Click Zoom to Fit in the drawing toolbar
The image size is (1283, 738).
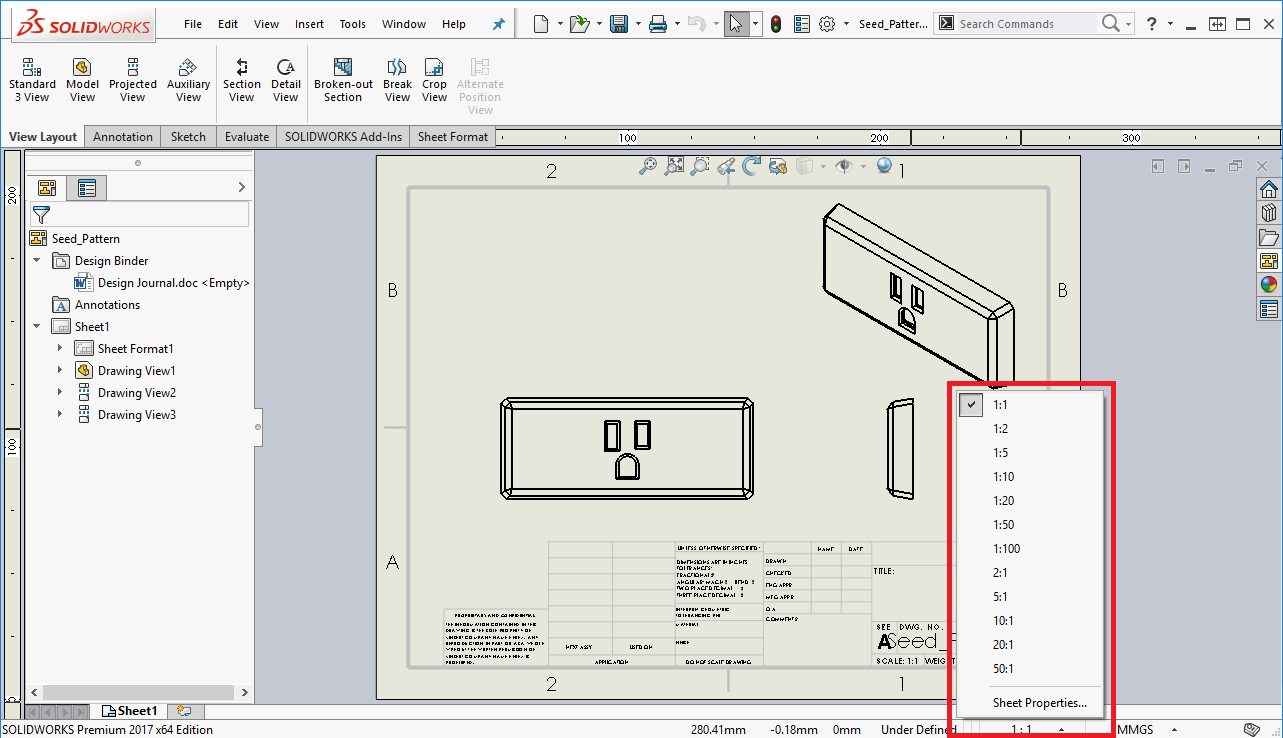click(x=673, y=165)
